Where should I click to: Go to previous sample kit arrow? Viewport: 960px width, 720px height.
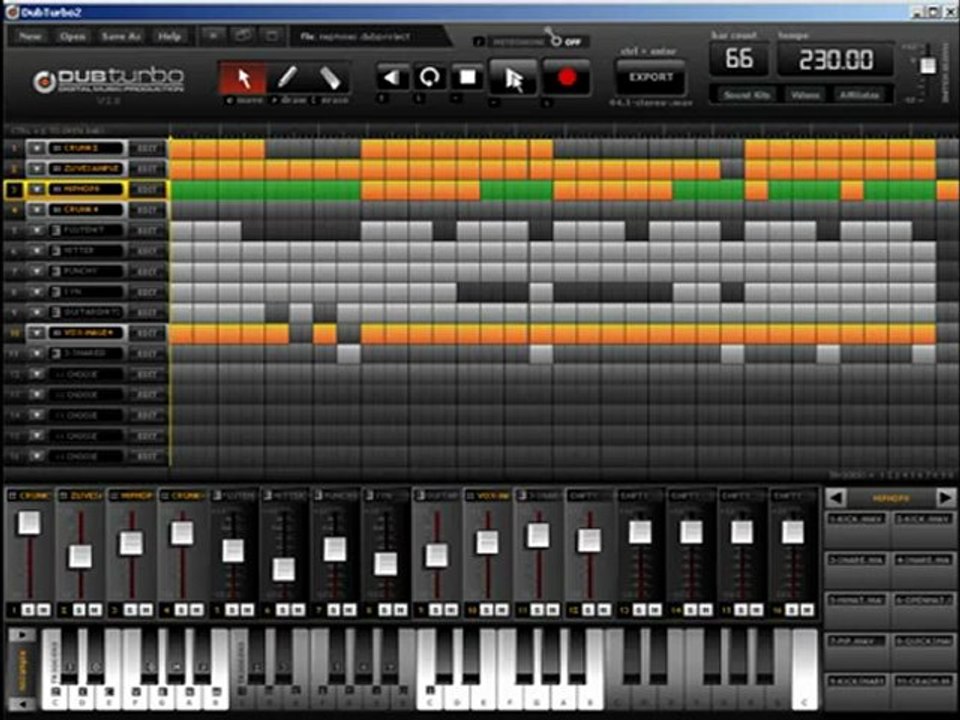(x=836, y=498)
